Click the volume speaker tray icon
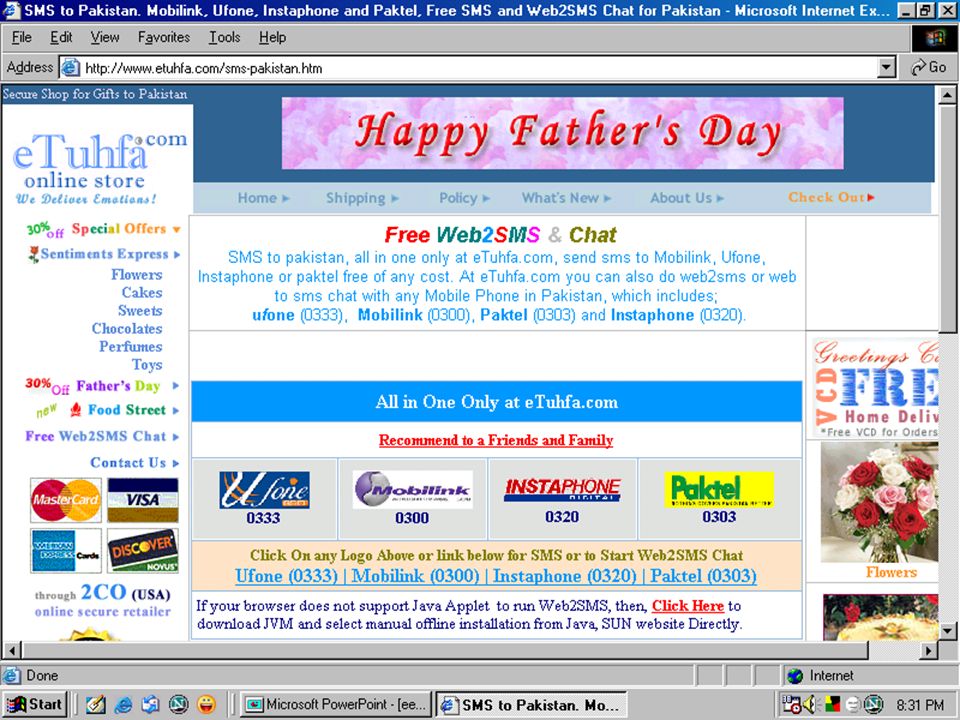This screenshot has width=960, height=720. click(809, 705)
